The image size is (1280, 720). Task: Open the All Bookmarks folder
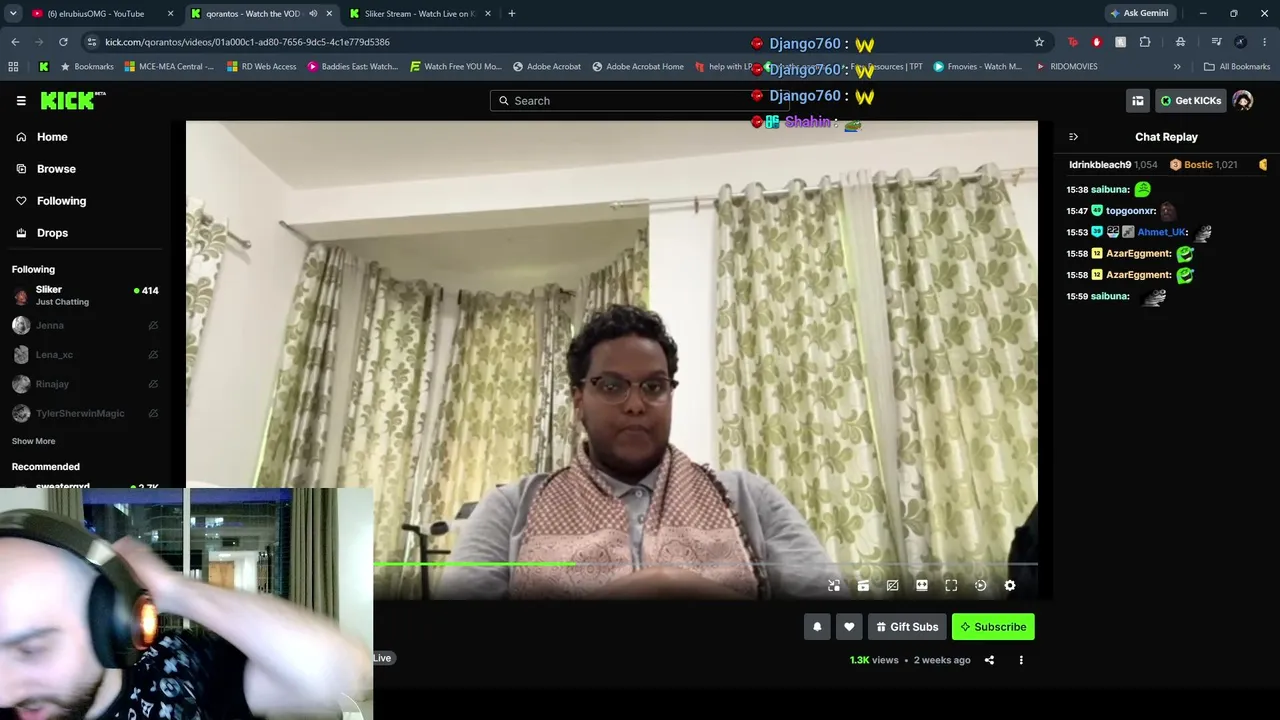(x=1237, y=67)
